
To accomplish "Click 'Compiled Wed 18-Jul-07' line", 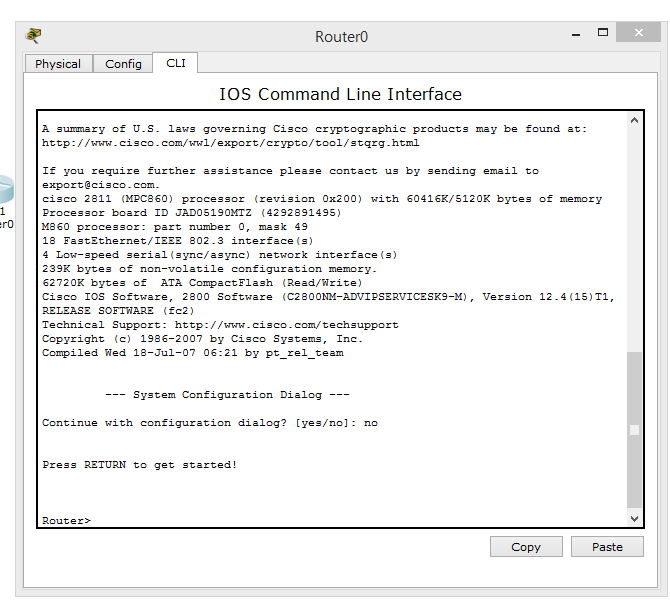I will pyautogui.click(x=193, y=353).
